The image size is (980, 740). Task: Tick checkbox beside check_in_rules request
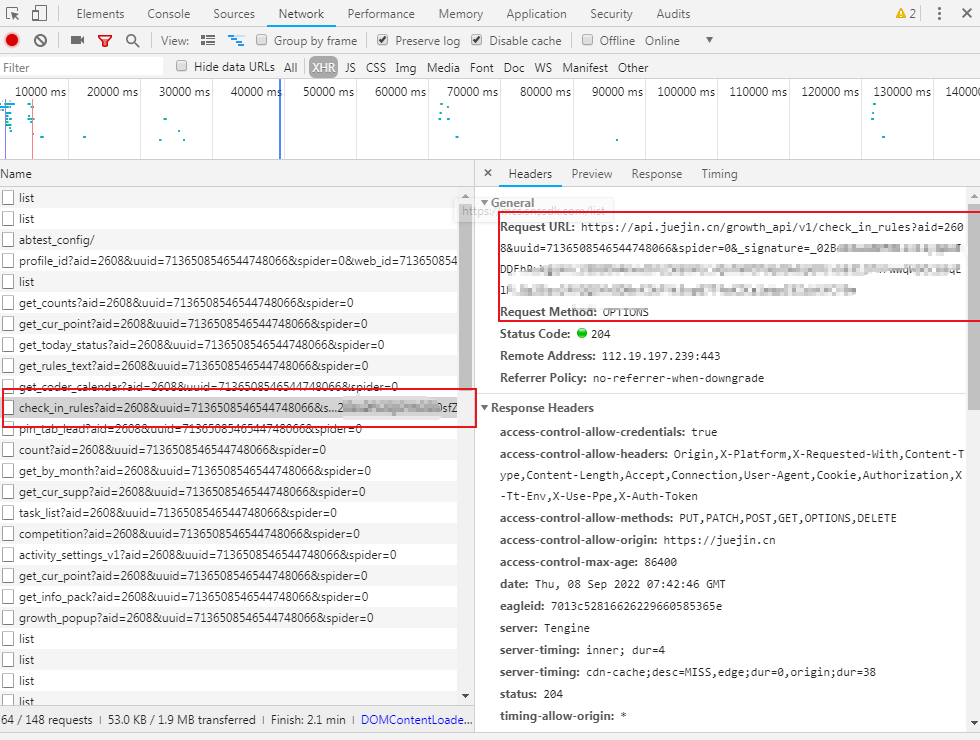click(x=8, y=408)
